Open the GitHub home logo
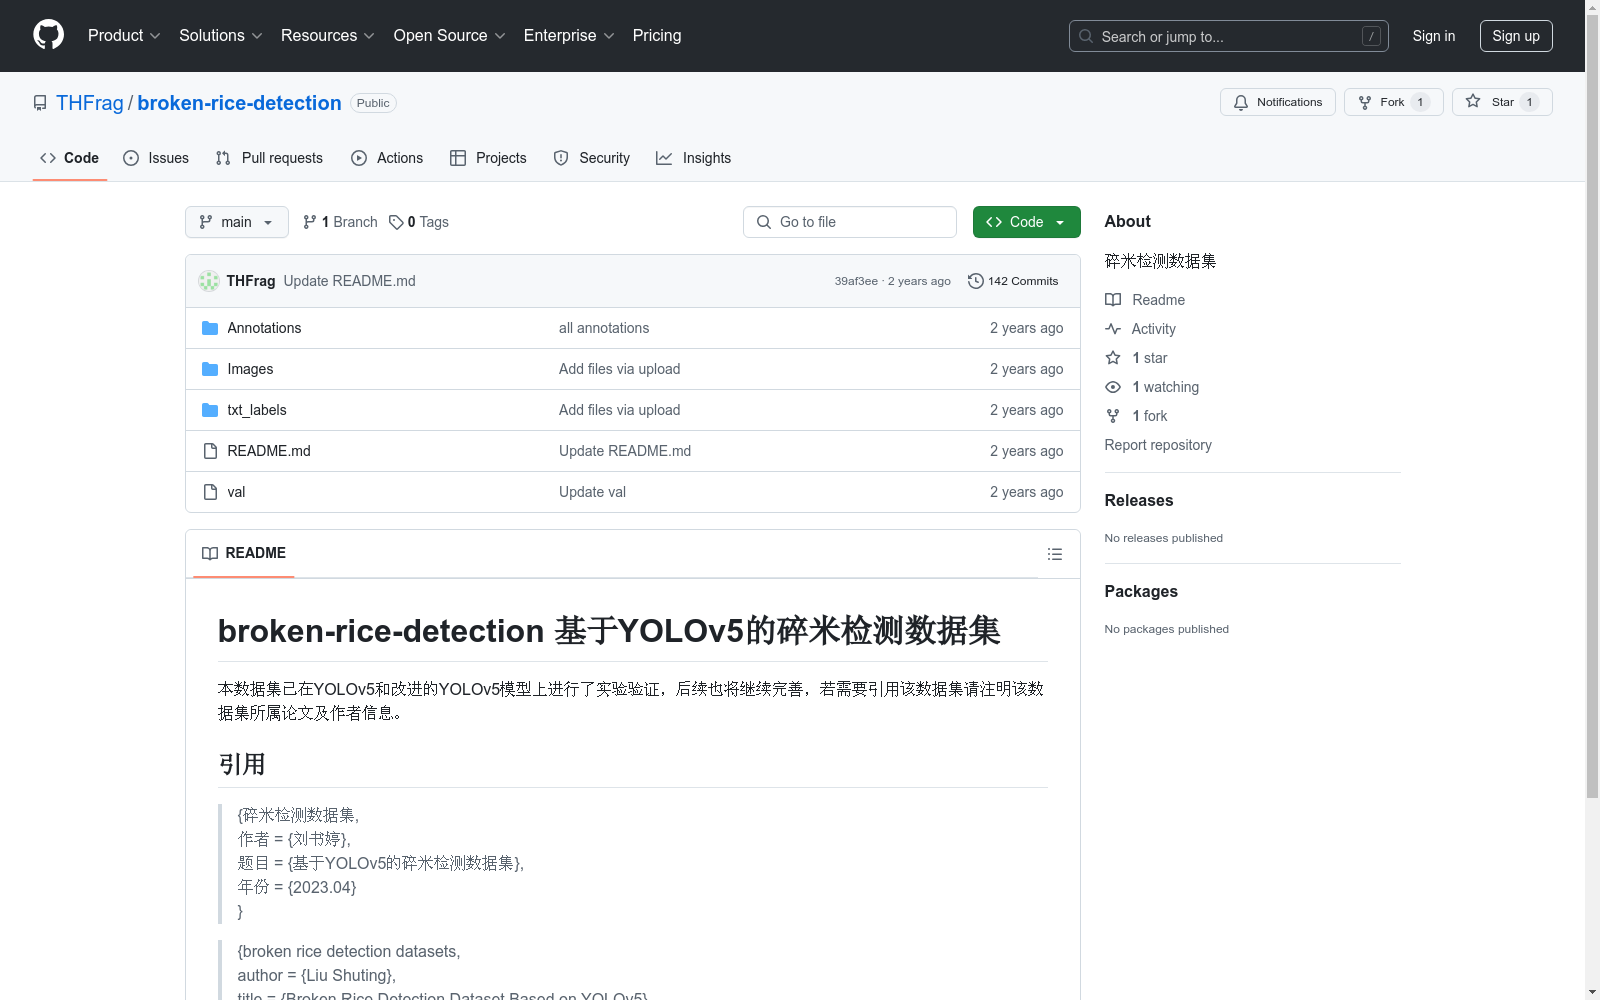1600x1000 pixels. pyautogui.click(x=48, y=35)
